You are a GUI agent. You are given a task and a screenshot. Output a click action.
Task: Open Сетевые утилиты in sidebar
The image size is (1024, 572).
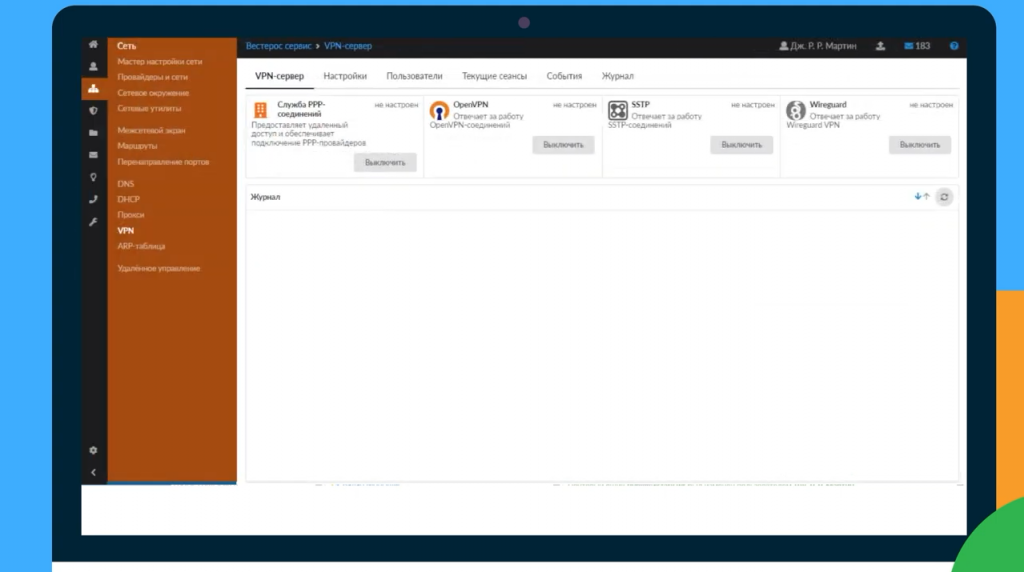(x=150, y=108)
